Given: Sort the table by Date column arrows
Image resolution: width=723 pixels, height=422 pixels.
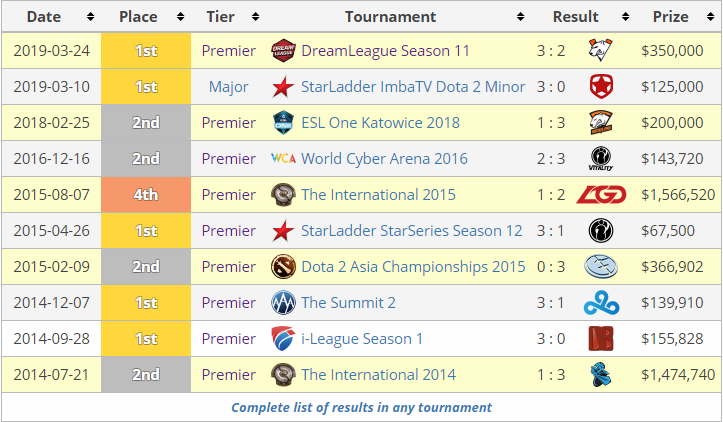Looking at the screenshot, I should click(x=90, y=17).
